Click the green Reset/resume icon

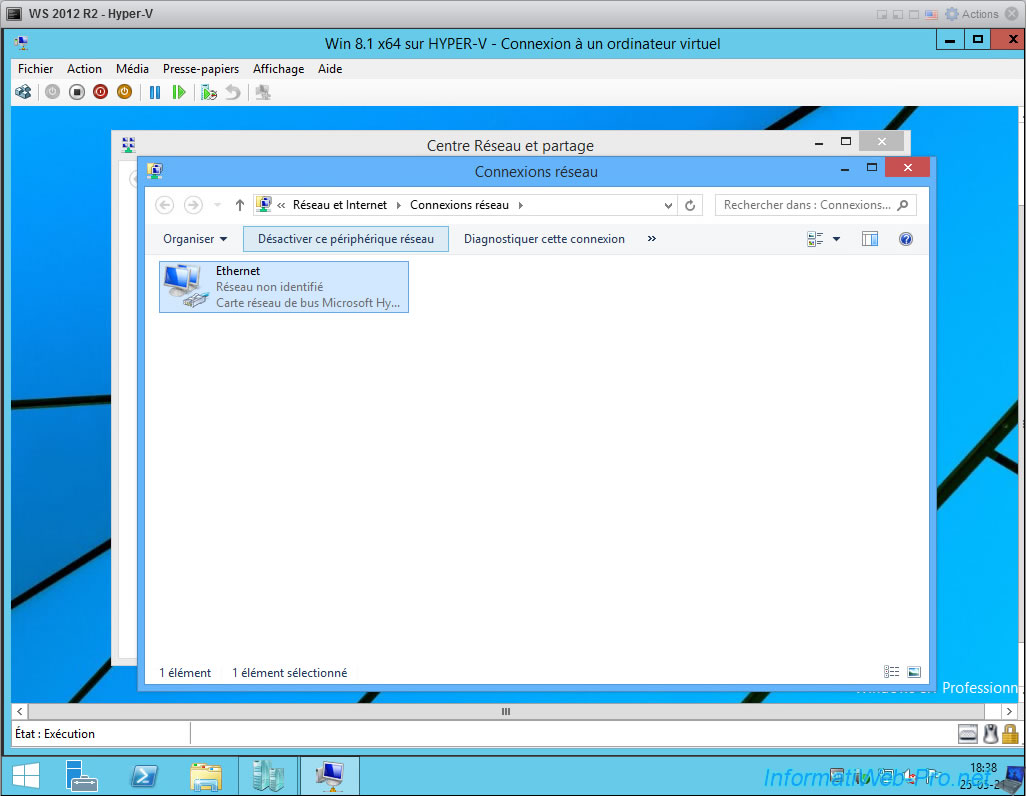pyautogui.click(x=179, y=92)
